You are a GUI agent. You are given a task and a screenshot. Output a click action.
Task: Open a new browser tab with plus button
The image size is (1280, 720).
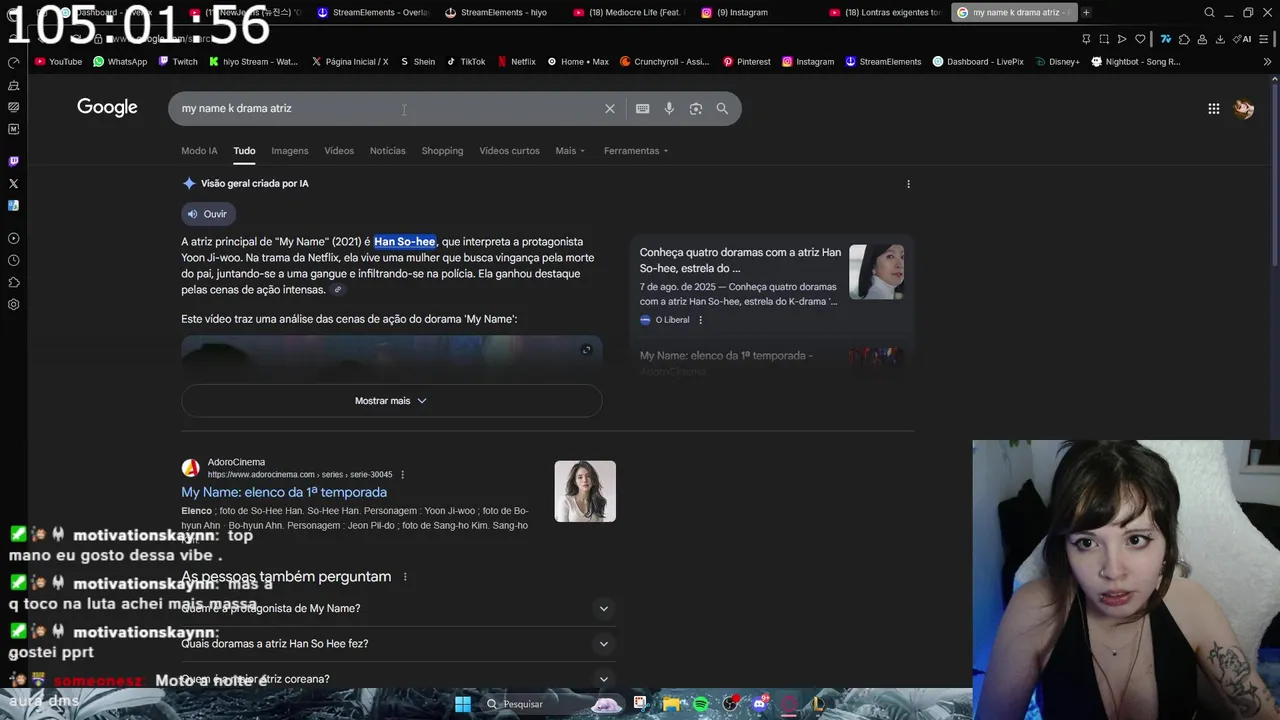pos(1086,13)
